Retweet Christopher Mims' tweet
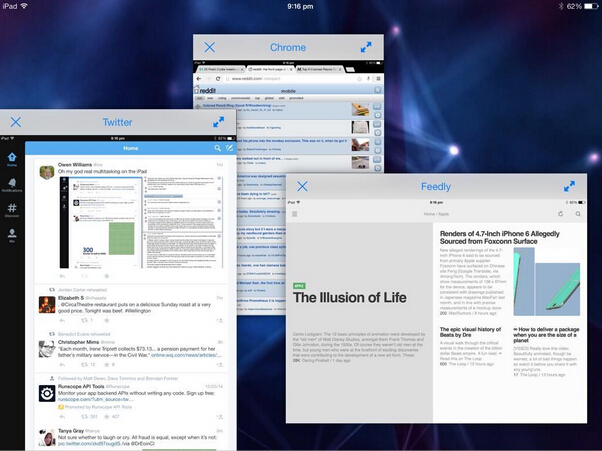Image resolution: width=602 pixels, height=451 pixels. pyautogui.click(x=84, y=365)
